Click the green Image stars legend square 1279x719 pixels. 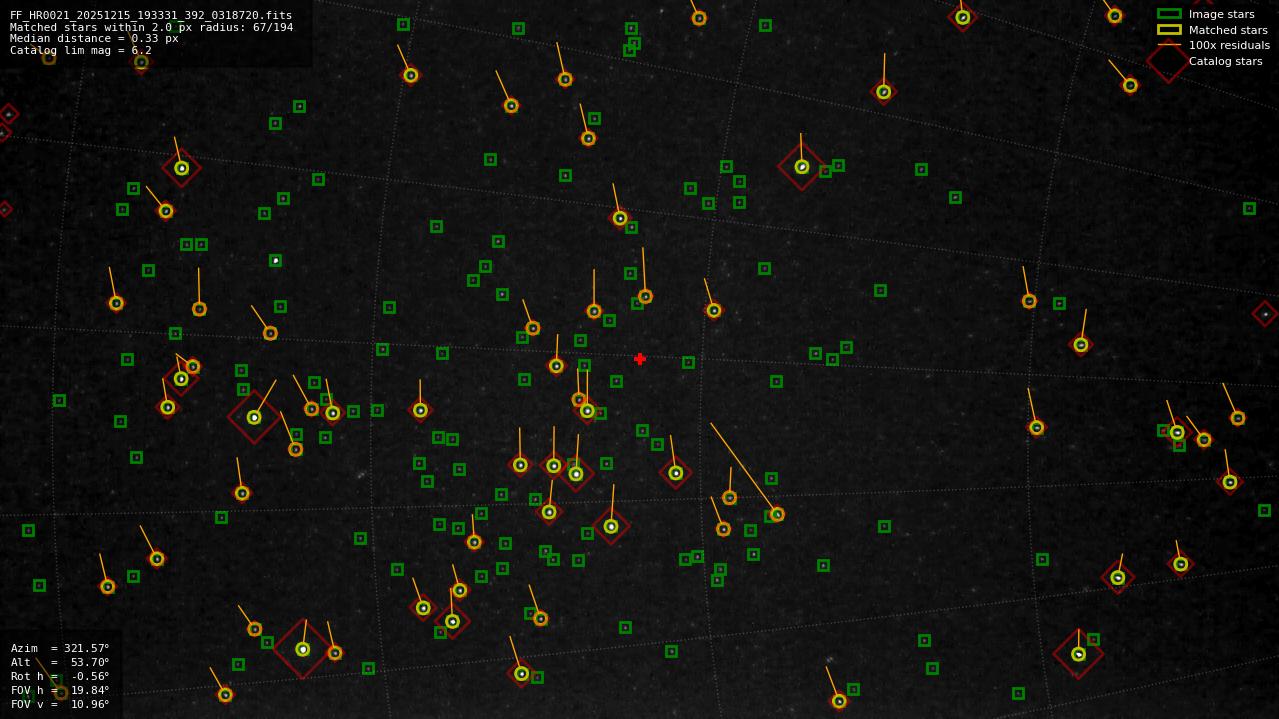[1169, 14]
